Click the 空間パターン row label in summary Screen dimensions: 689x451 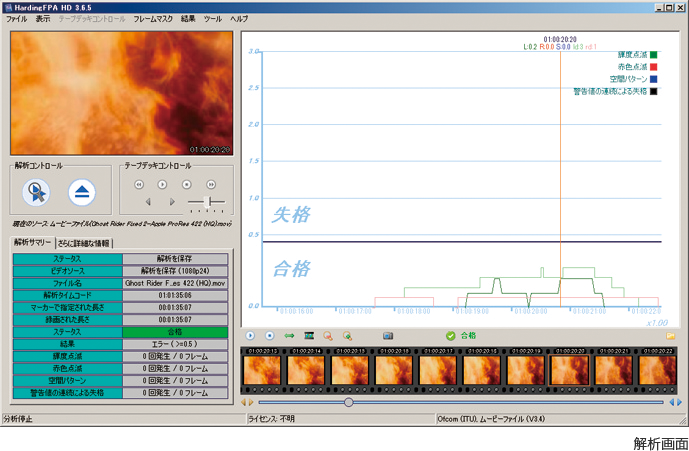pos(67,381)
